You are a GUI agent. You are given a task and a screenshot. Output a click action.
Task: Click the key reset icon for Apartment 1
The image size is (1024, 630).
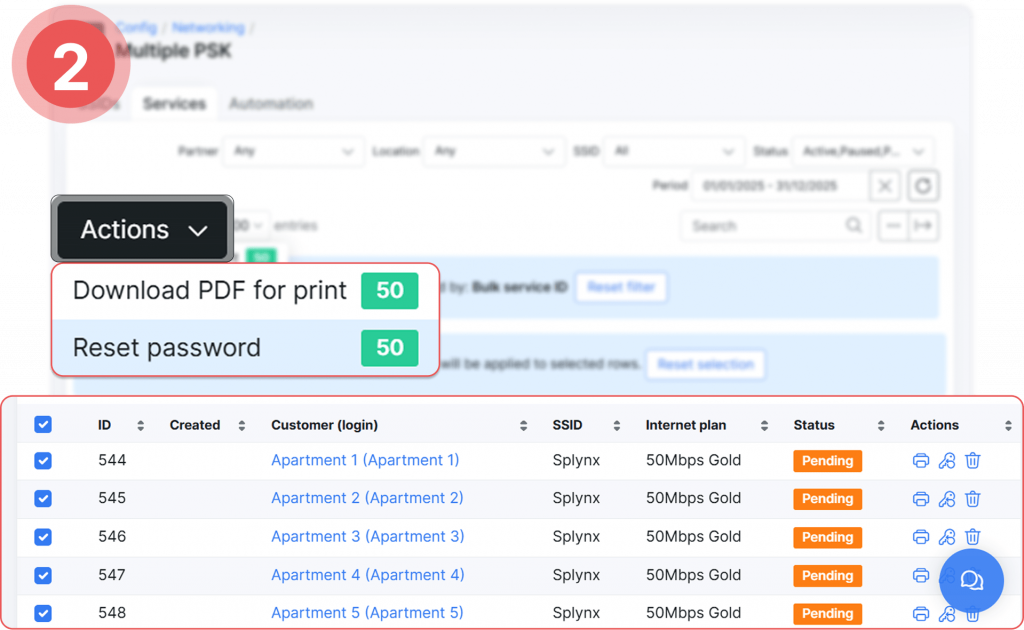pos(947,461)
